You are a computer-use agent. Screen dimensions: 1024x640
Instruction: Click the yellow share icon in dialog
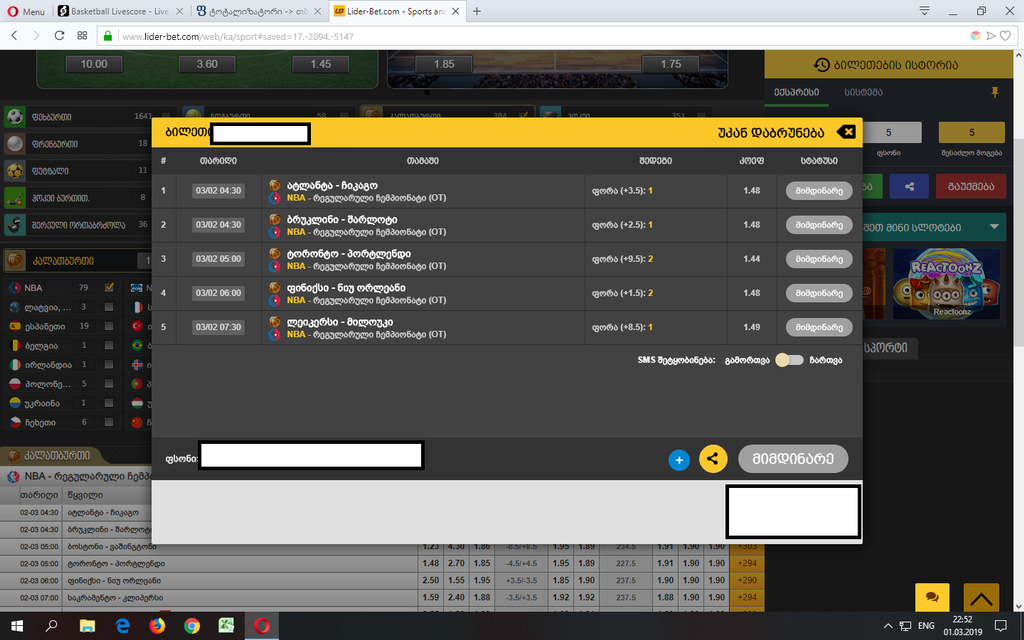coord(713,458)
